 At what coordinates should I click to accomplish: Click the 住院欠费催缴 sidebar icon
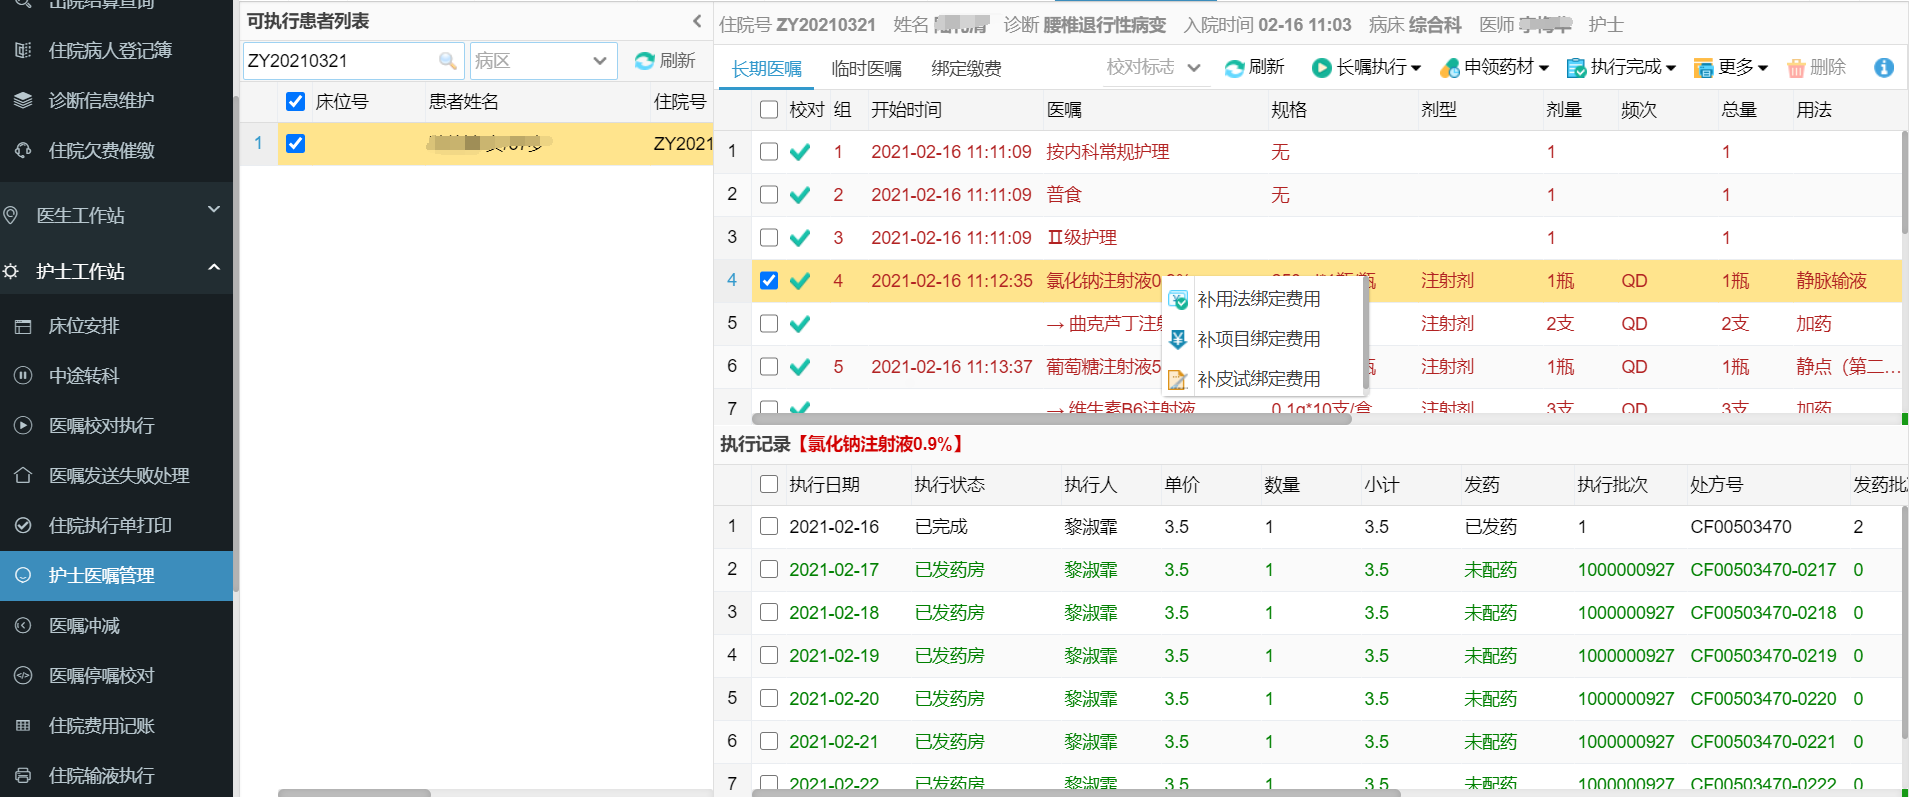coord(23,150)
